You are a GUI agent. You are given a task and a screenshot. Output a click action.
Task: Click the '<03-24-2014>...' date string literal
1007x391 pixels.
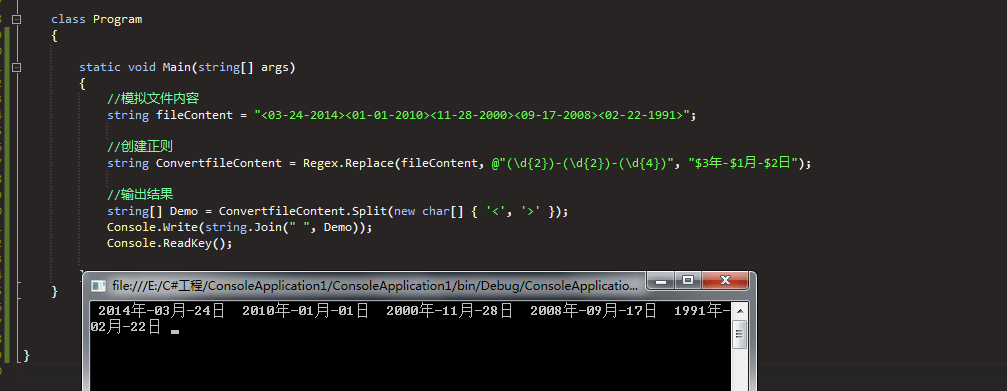click(x=472, y=115)
